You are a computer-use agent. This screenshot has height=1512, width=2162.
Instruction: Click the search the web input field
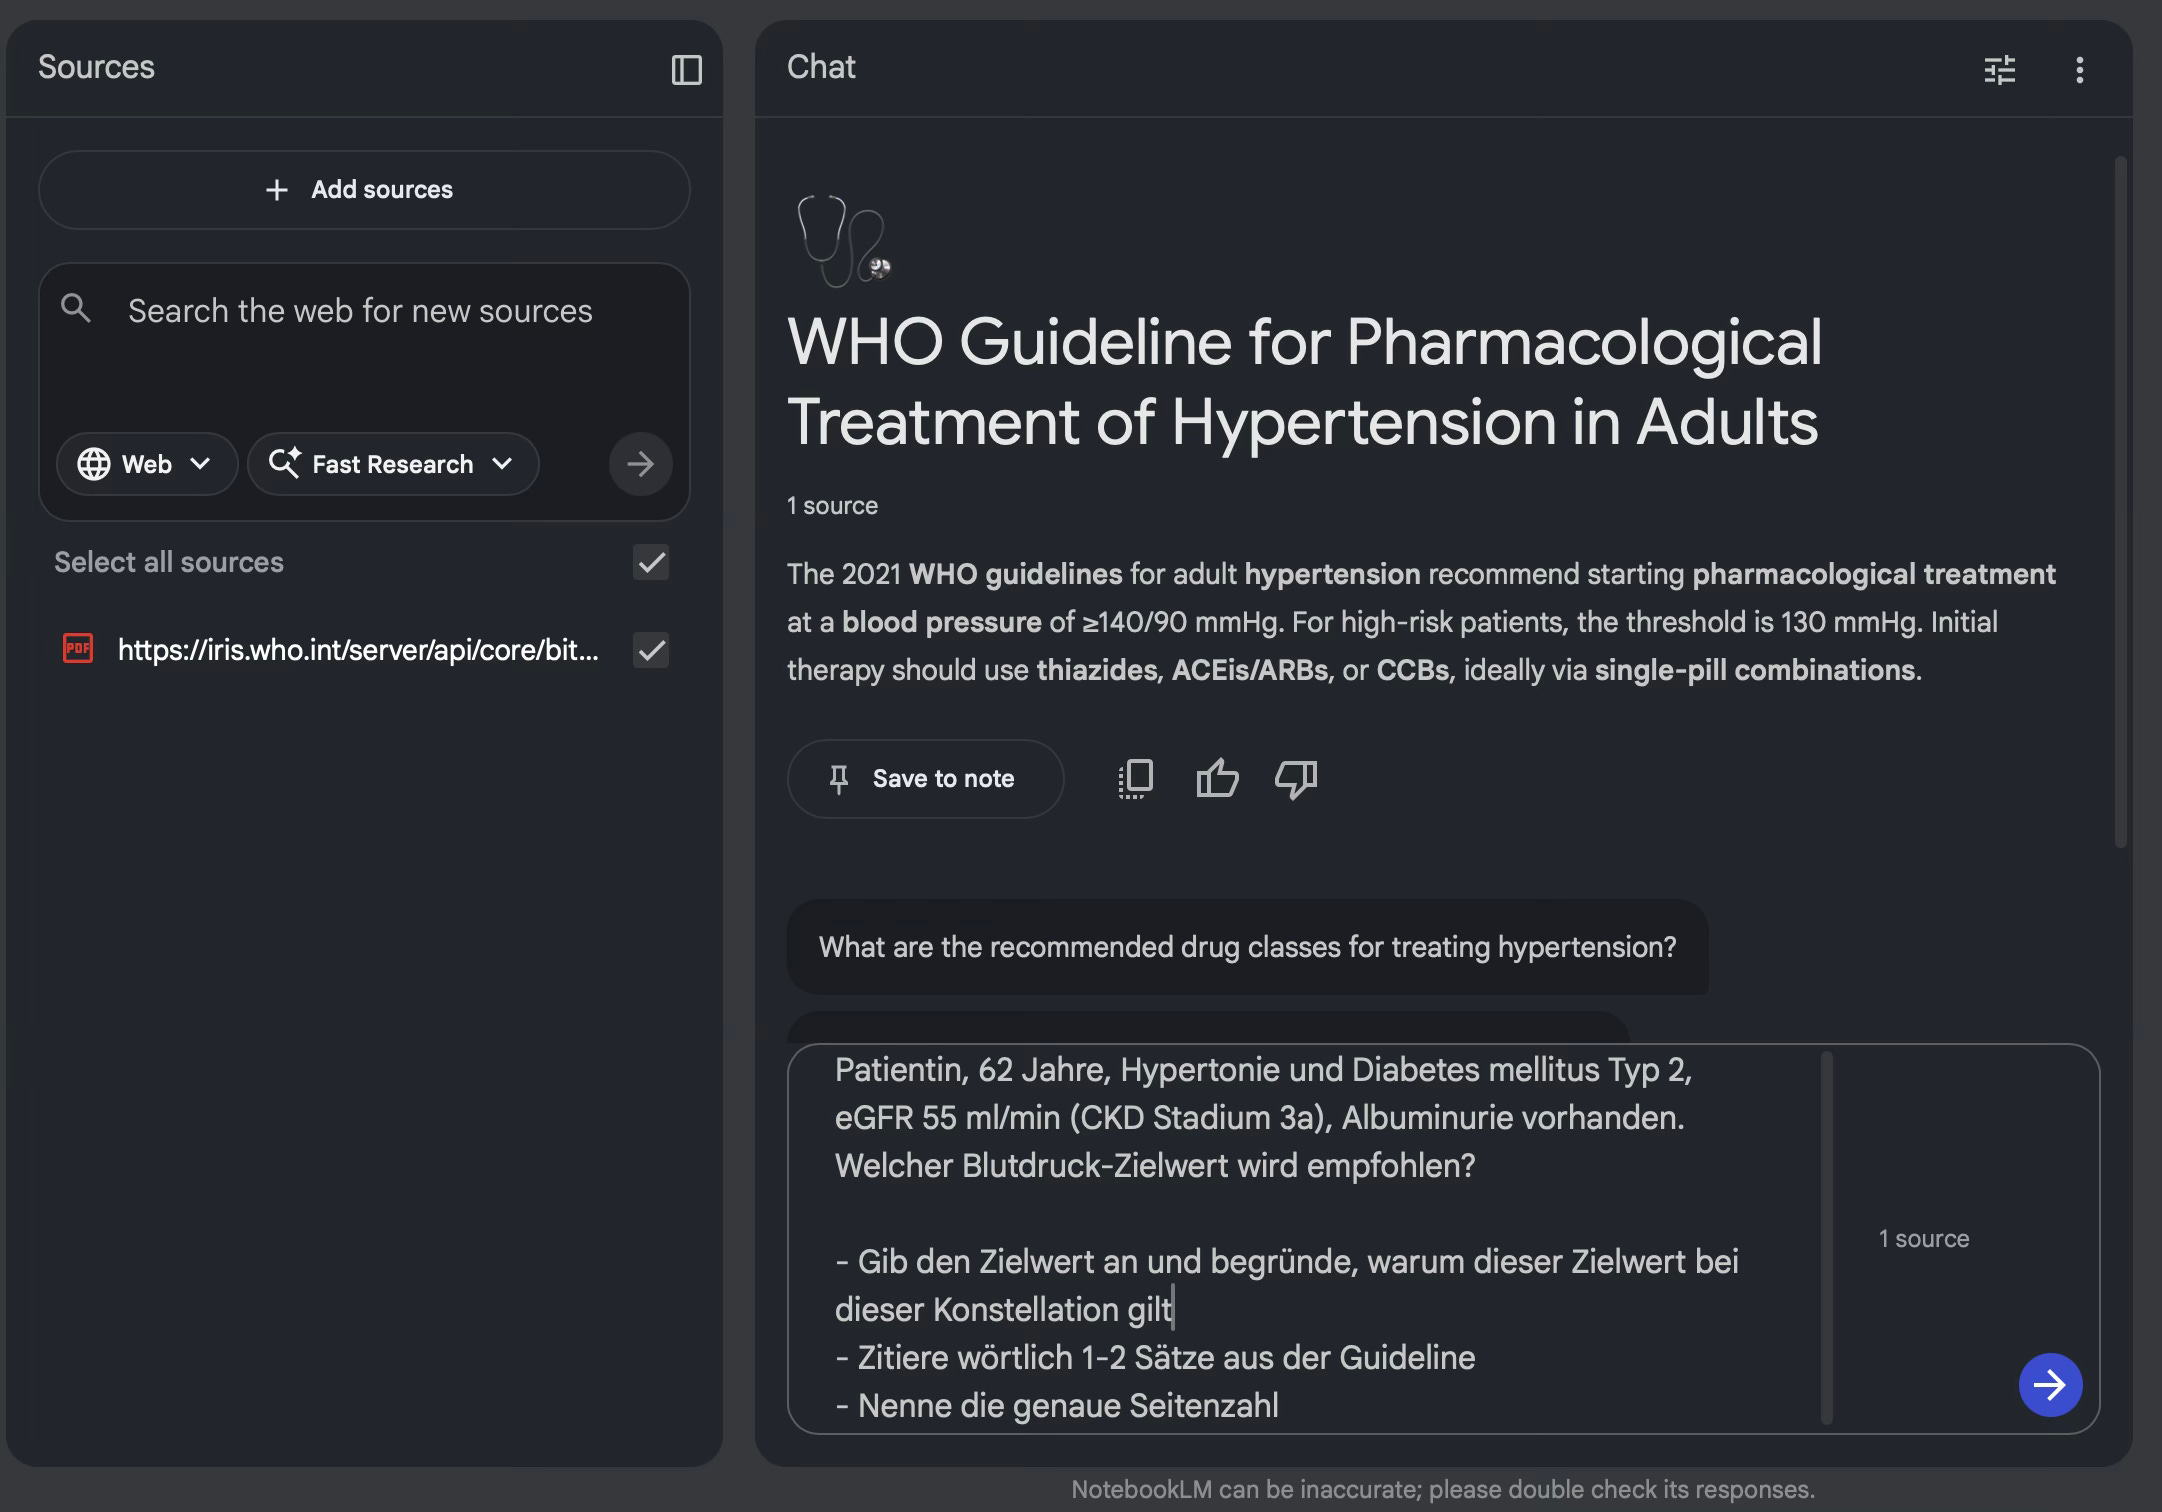click(360, 312)
